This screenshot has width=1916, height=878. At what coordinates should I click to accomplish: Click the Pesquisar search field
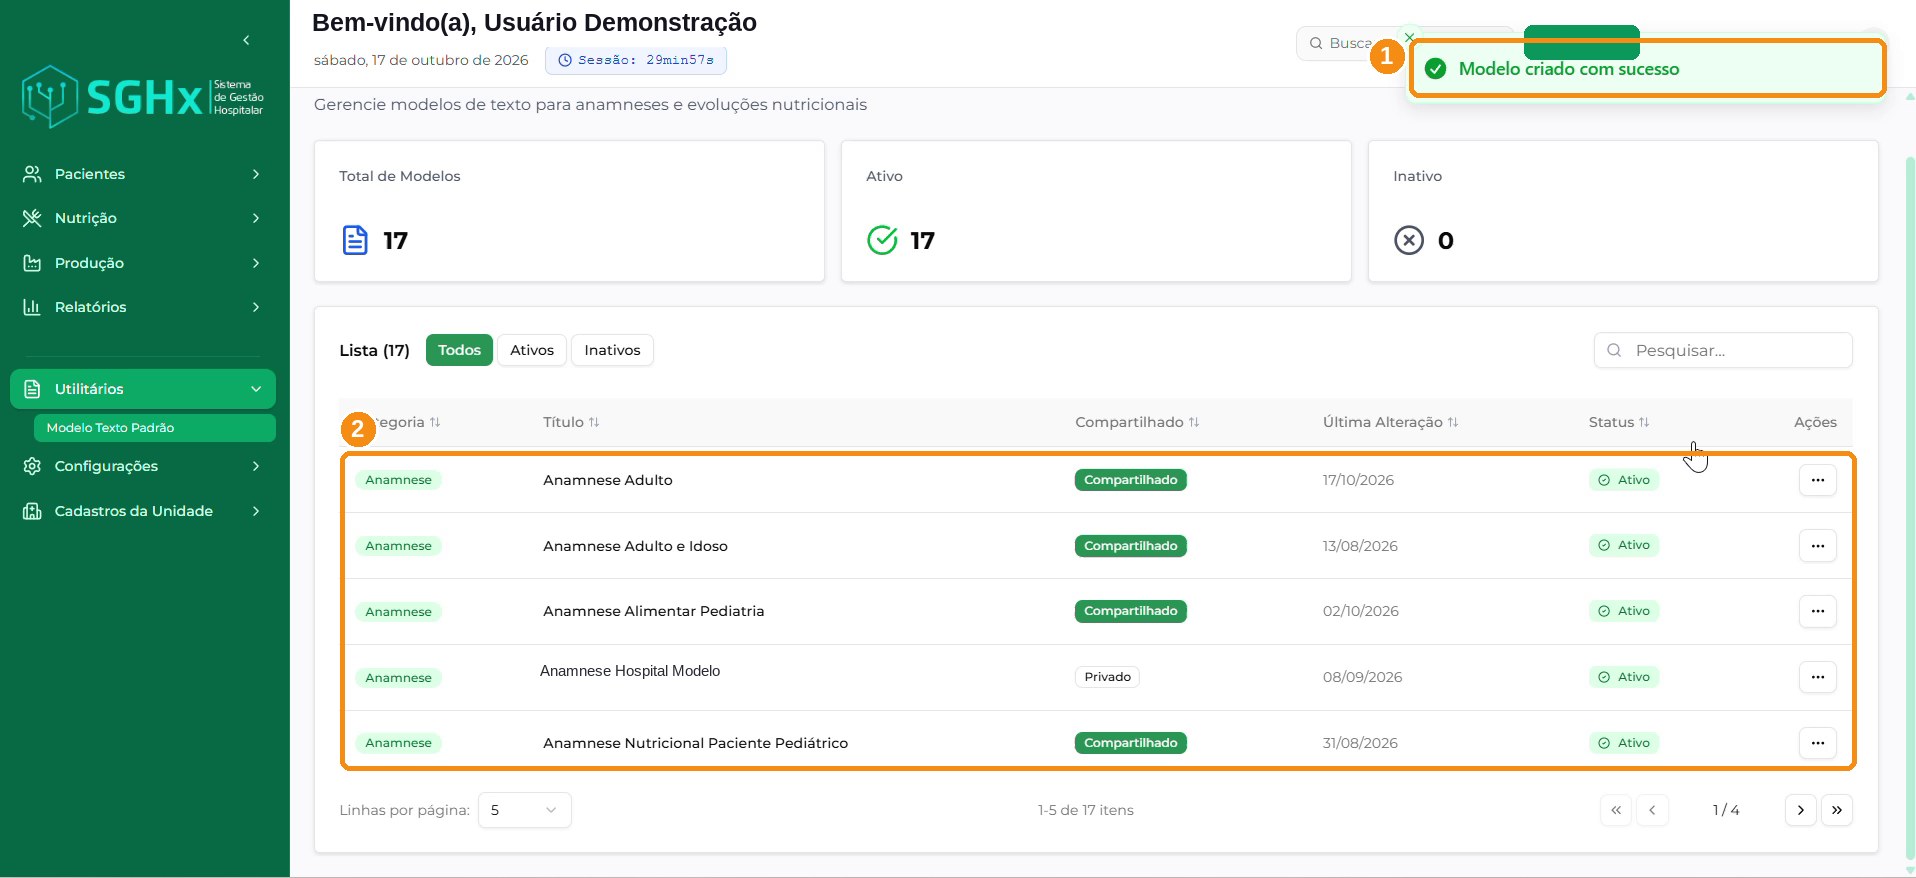[1723, 350]
